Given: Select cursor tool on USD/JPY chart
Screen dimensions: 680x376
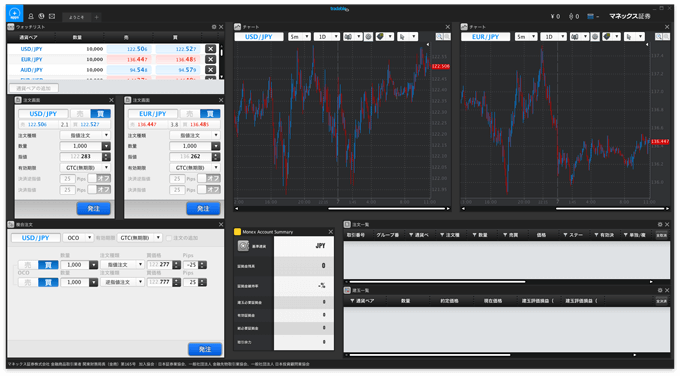Looking at the screenshot, I should point(407,37).
